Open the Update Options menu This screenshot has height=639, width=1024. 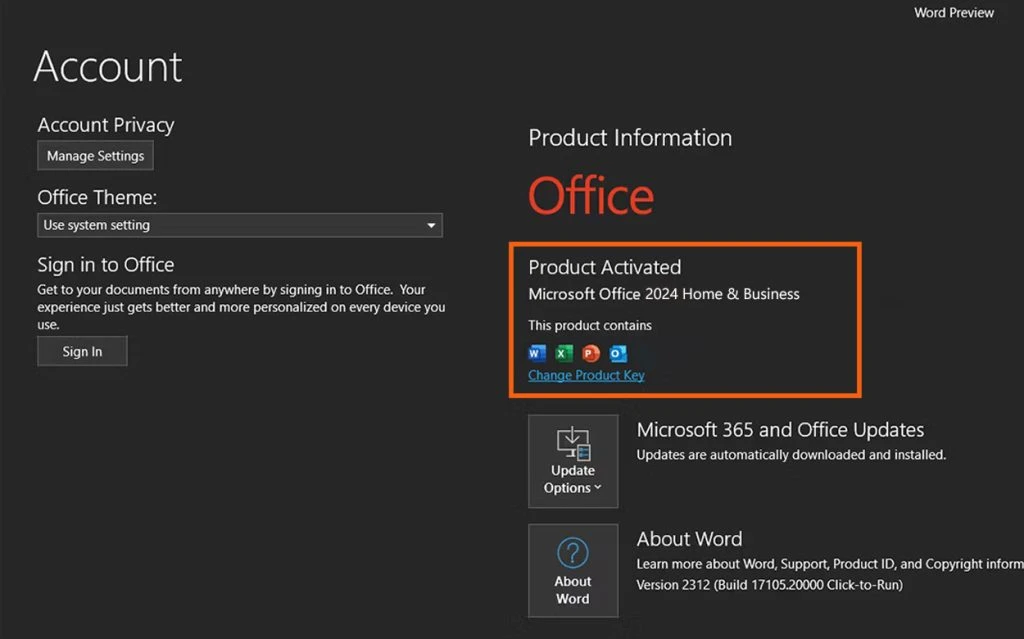tap(573, 461)
